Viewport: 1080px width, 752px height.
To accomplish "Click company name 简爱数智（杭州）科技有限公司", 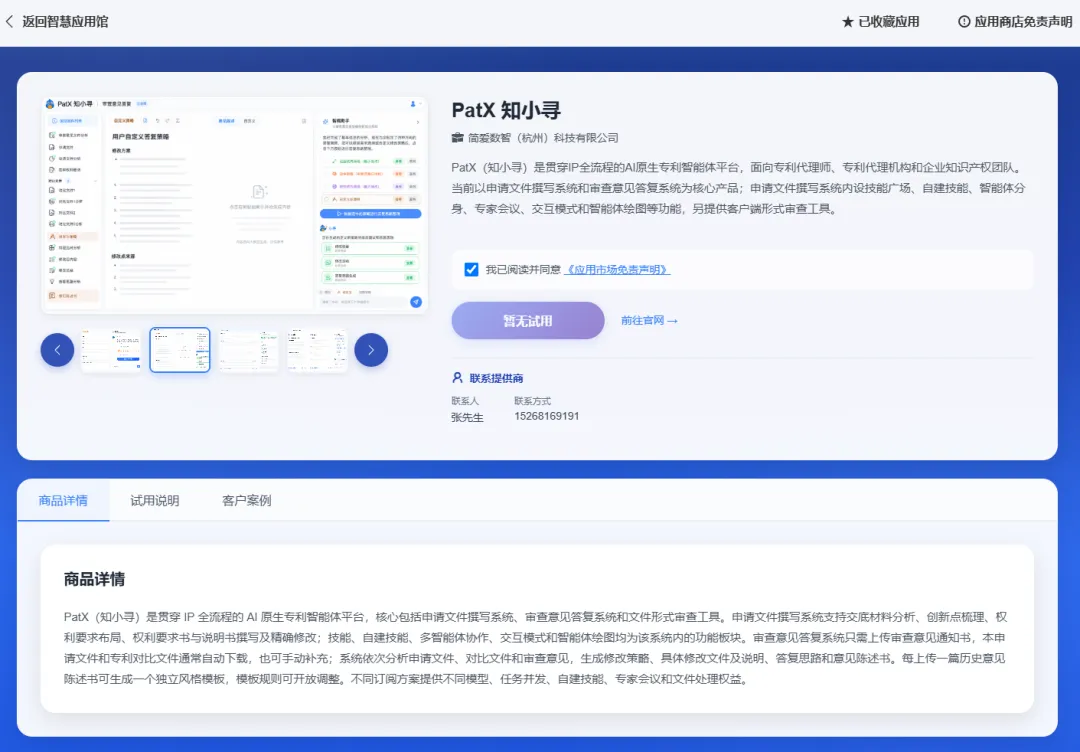I will [543, 138].
